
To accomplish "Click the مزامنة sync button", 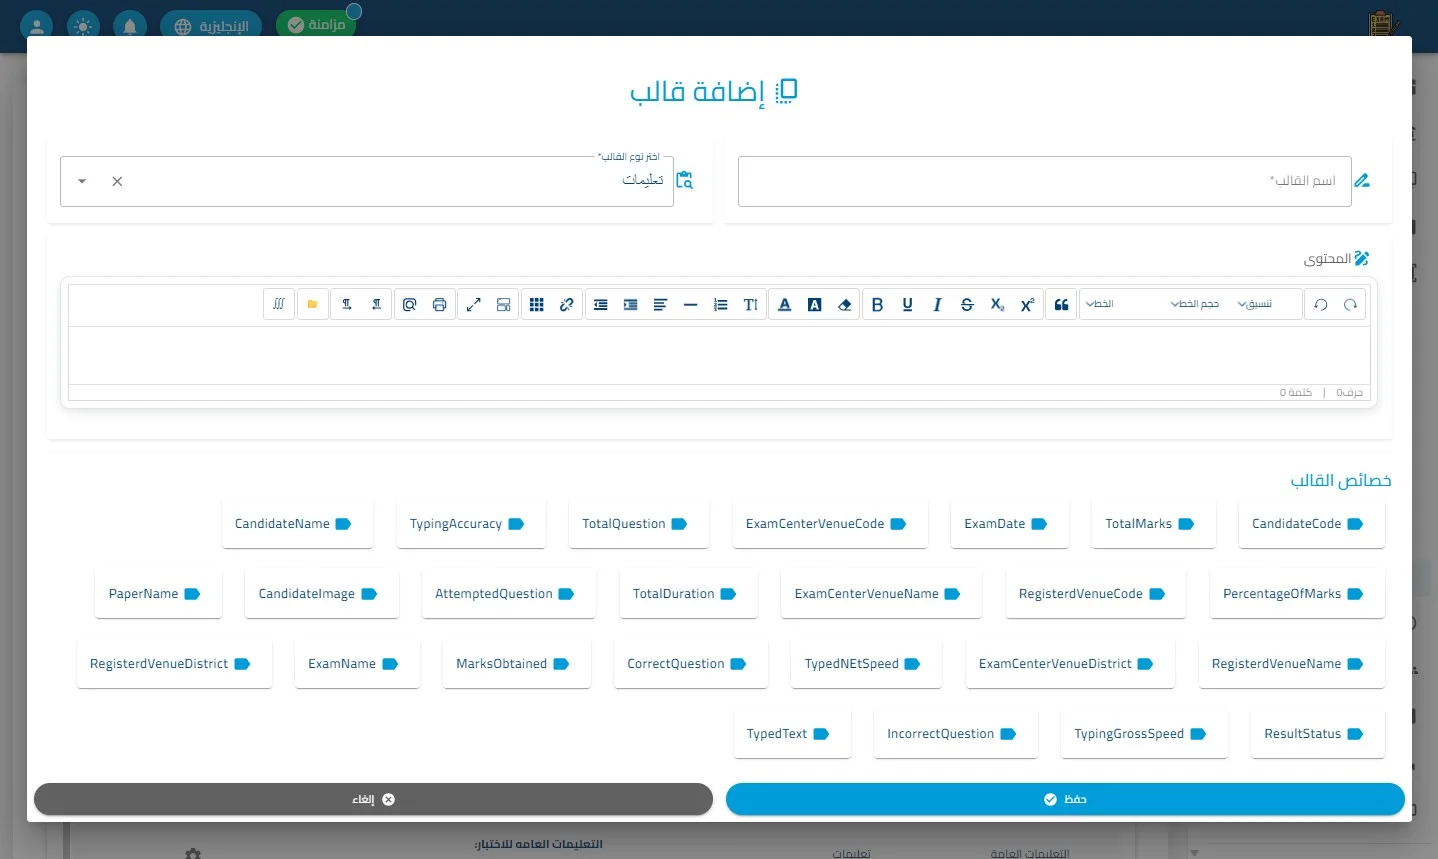I will [x=316, y=25].
